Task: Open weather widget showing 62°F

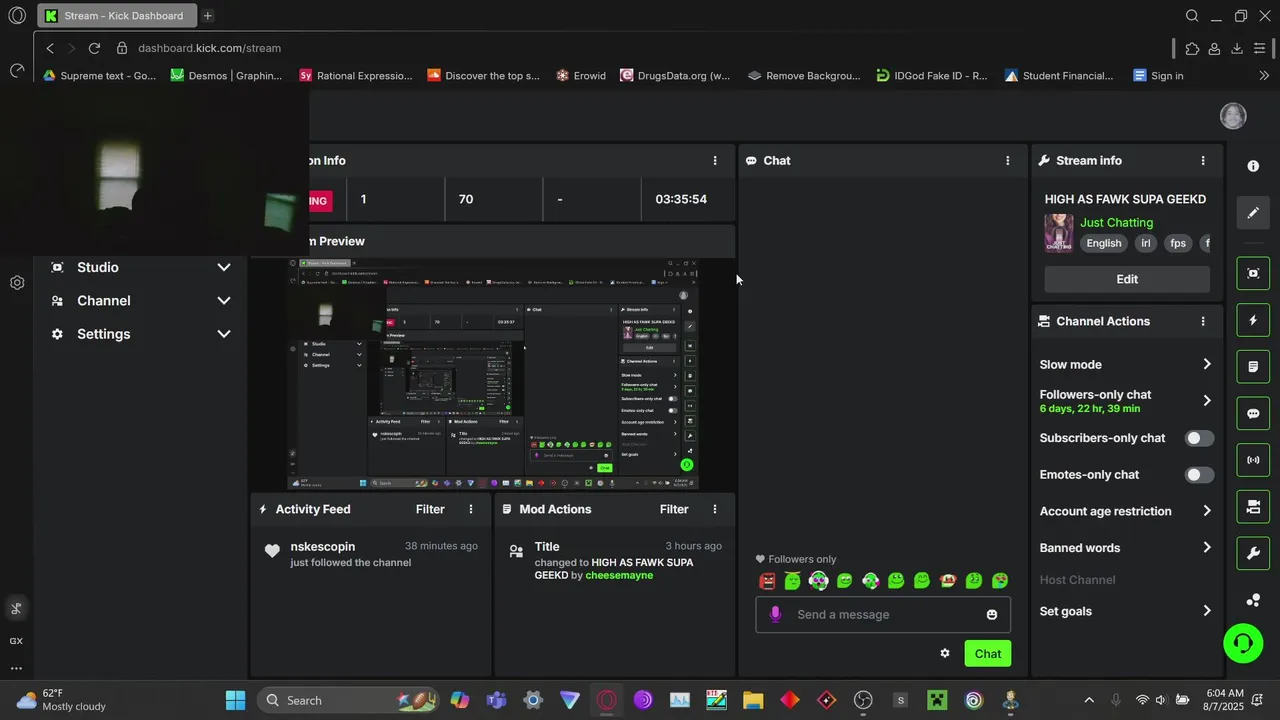Action: (62, 700)
